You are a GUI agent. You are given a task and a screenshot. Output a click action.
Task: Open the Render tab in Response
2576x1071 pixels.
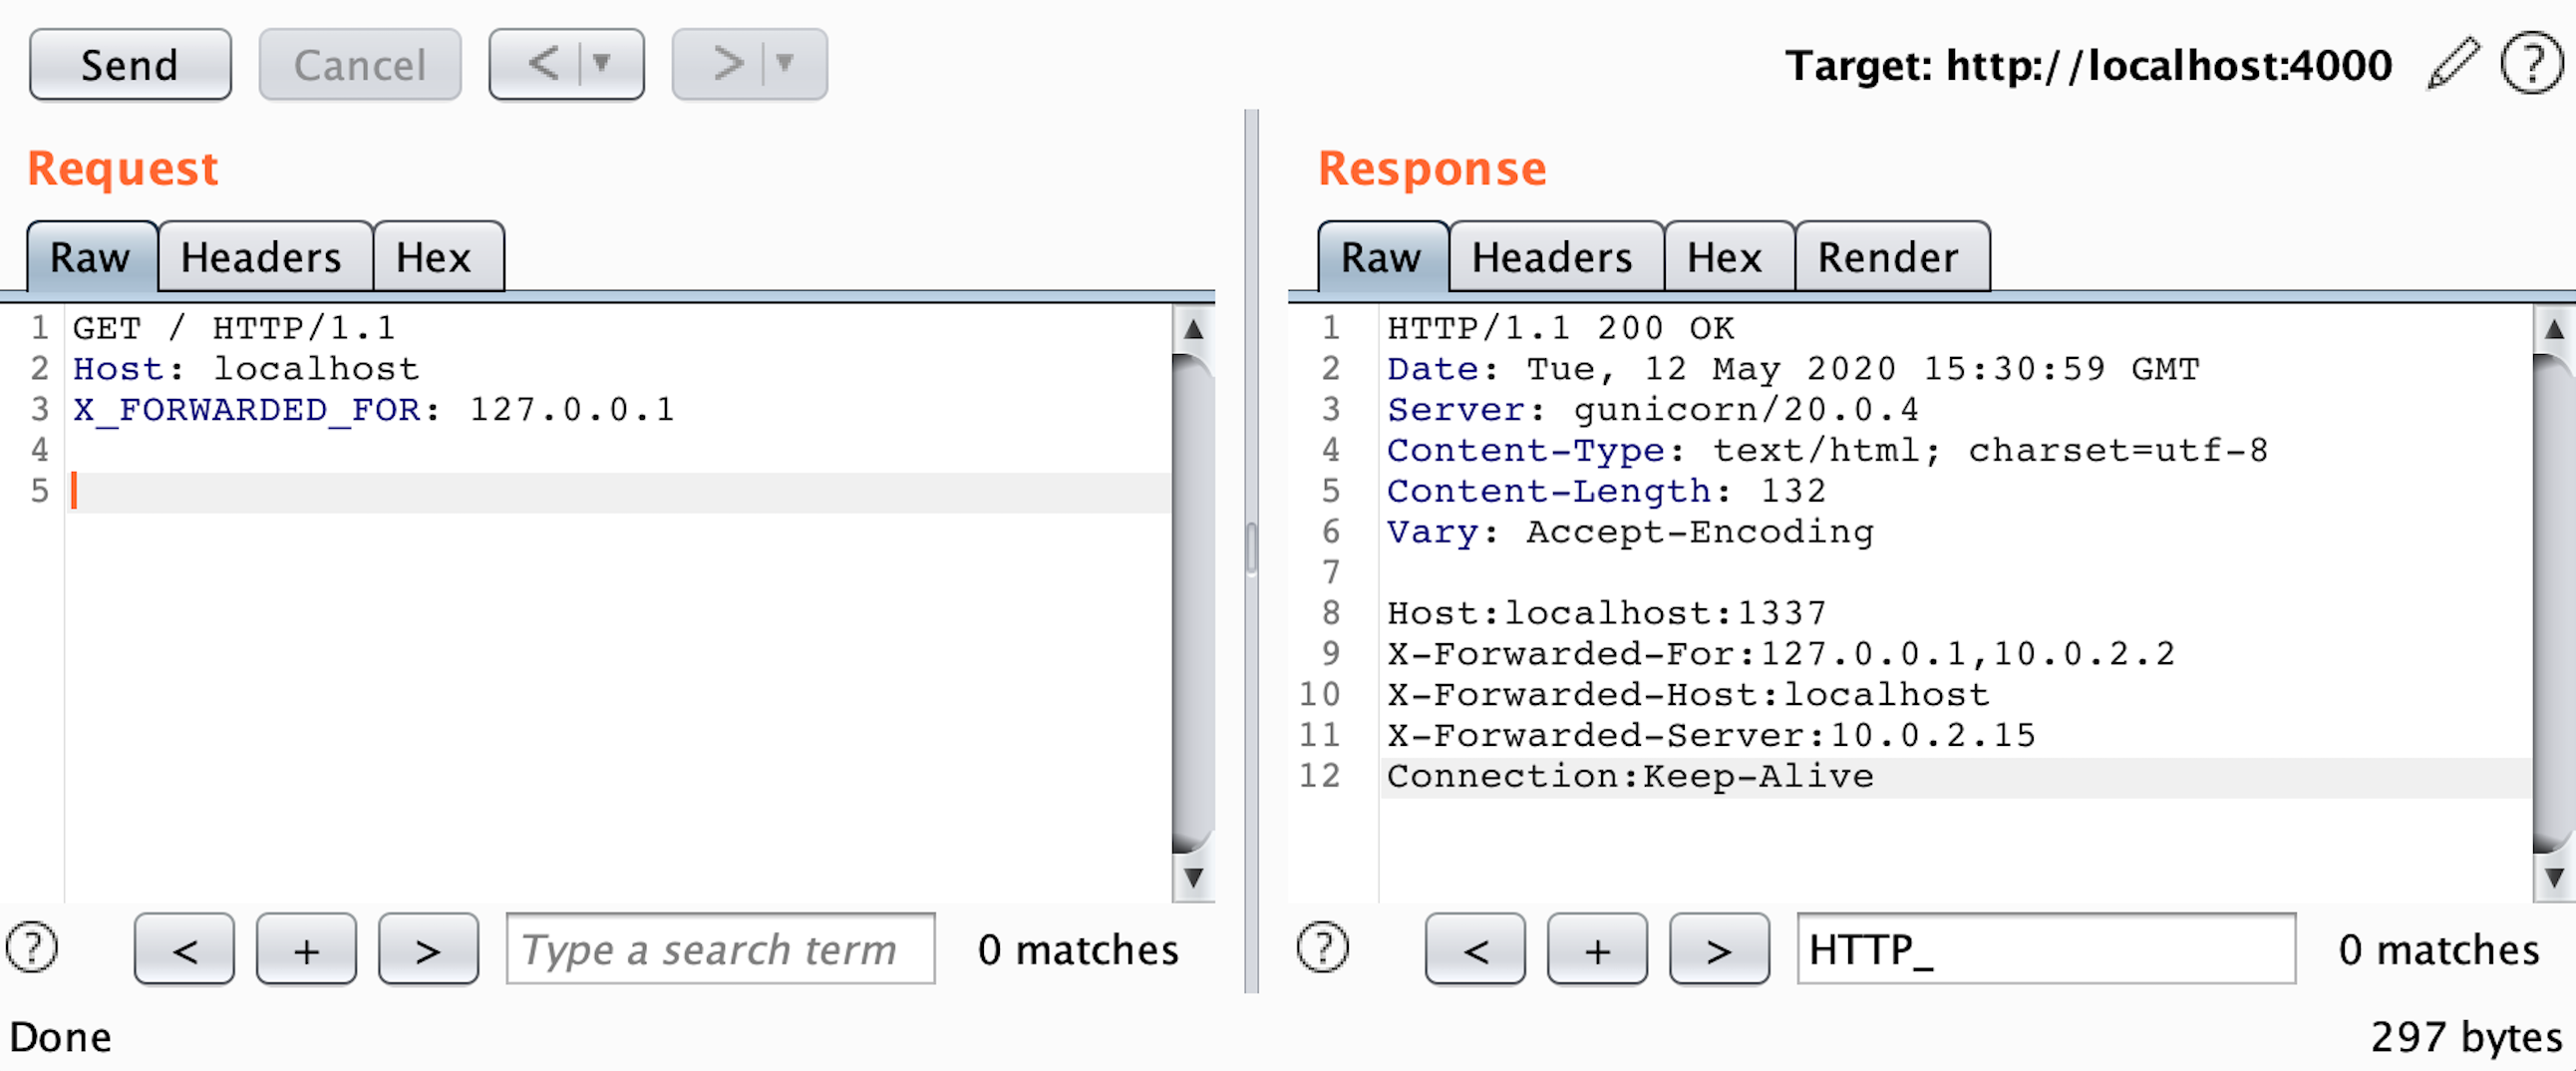[1888, 258]
